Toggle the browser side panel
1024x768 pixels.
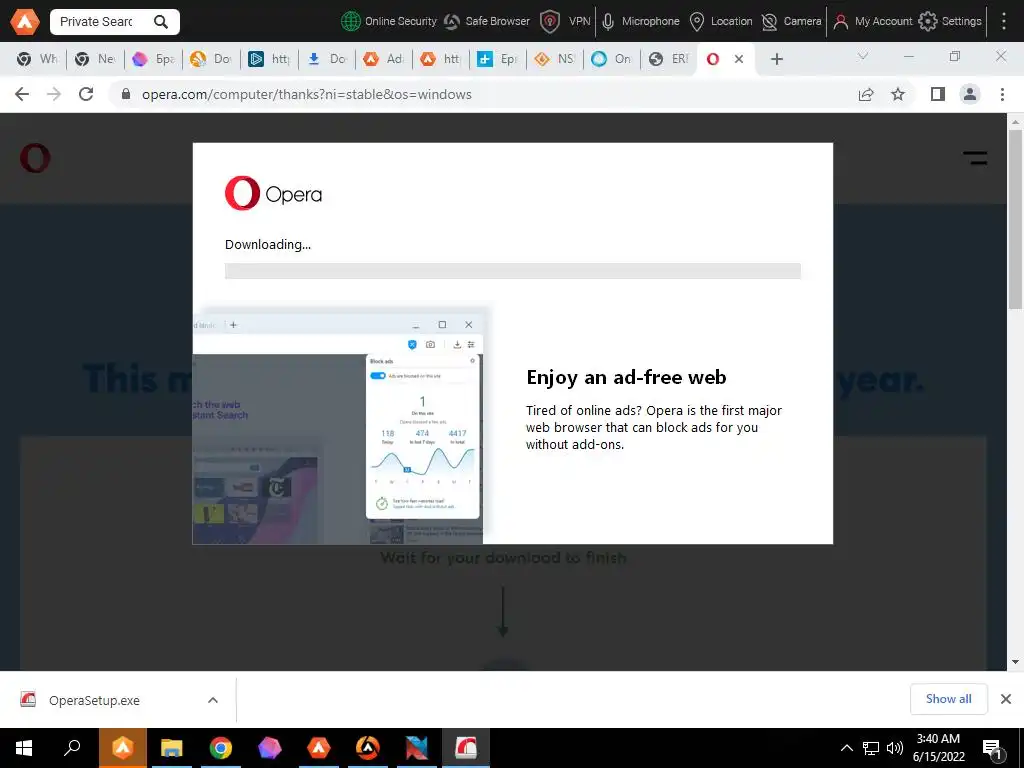(938, 94)
